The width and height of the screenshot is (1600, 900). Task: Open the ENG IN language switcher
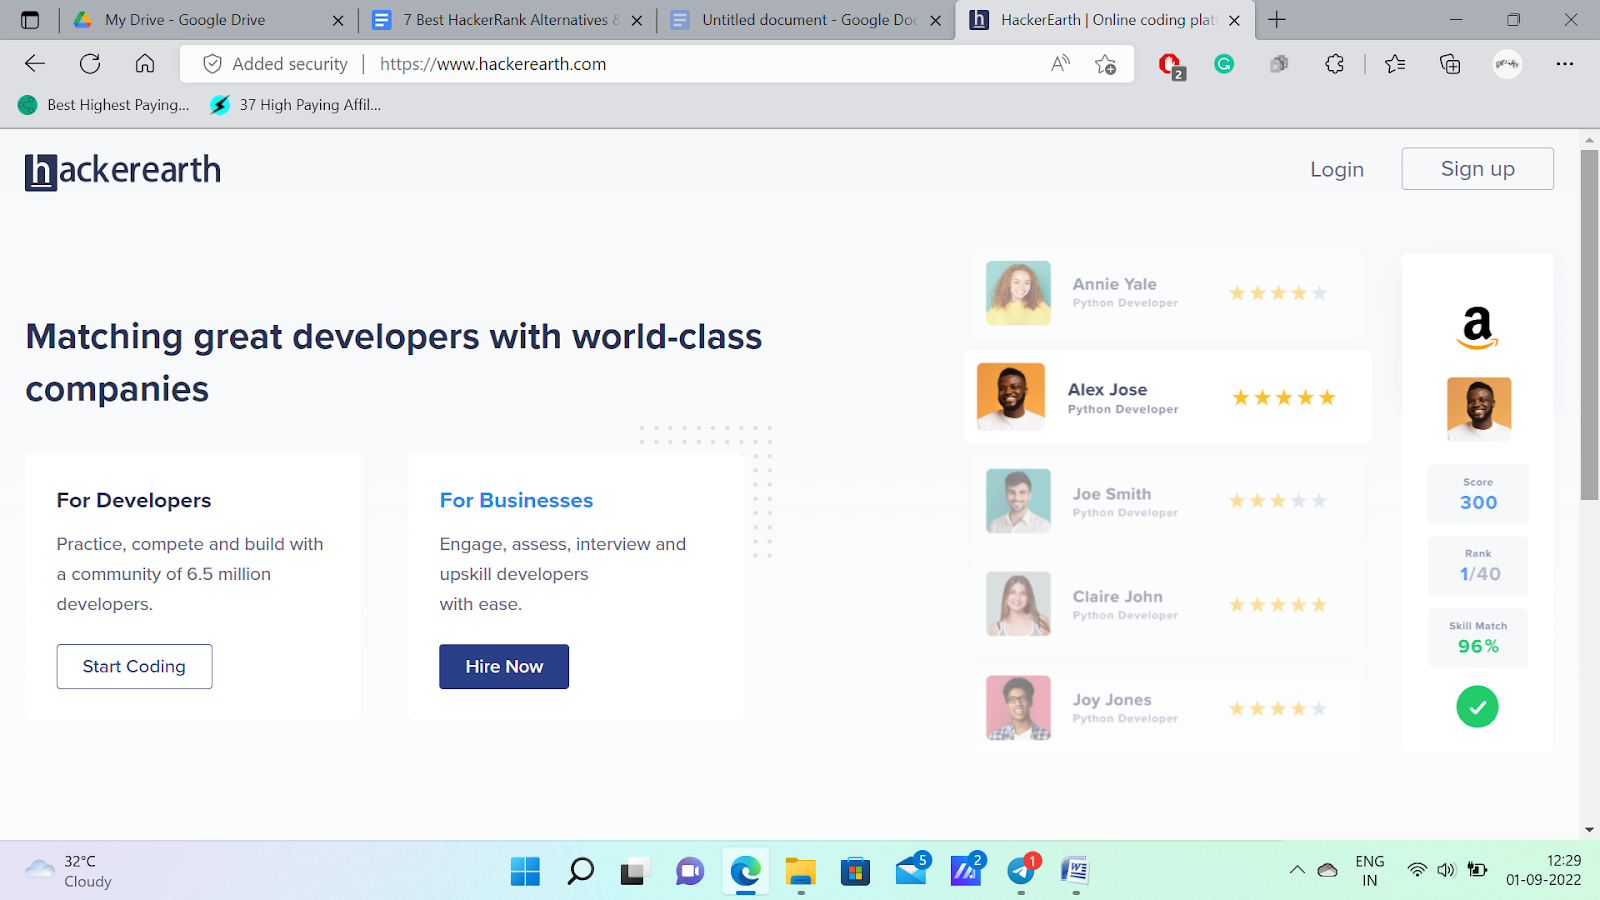(x=1370, y=870)
